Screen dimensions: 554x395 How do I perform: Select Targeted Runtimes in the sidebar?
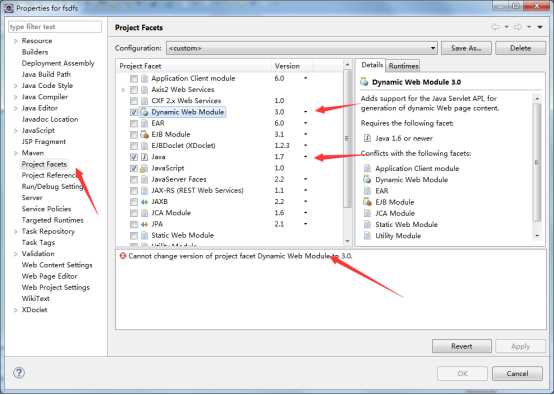pos(53,220)
